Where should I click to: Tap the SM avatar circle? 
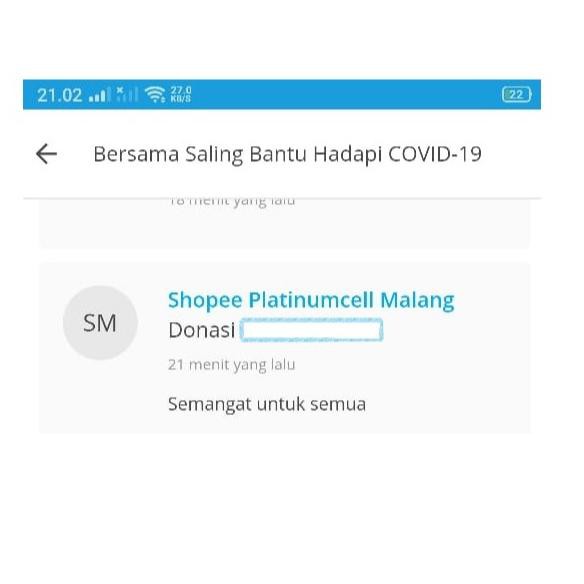[100, 323]
